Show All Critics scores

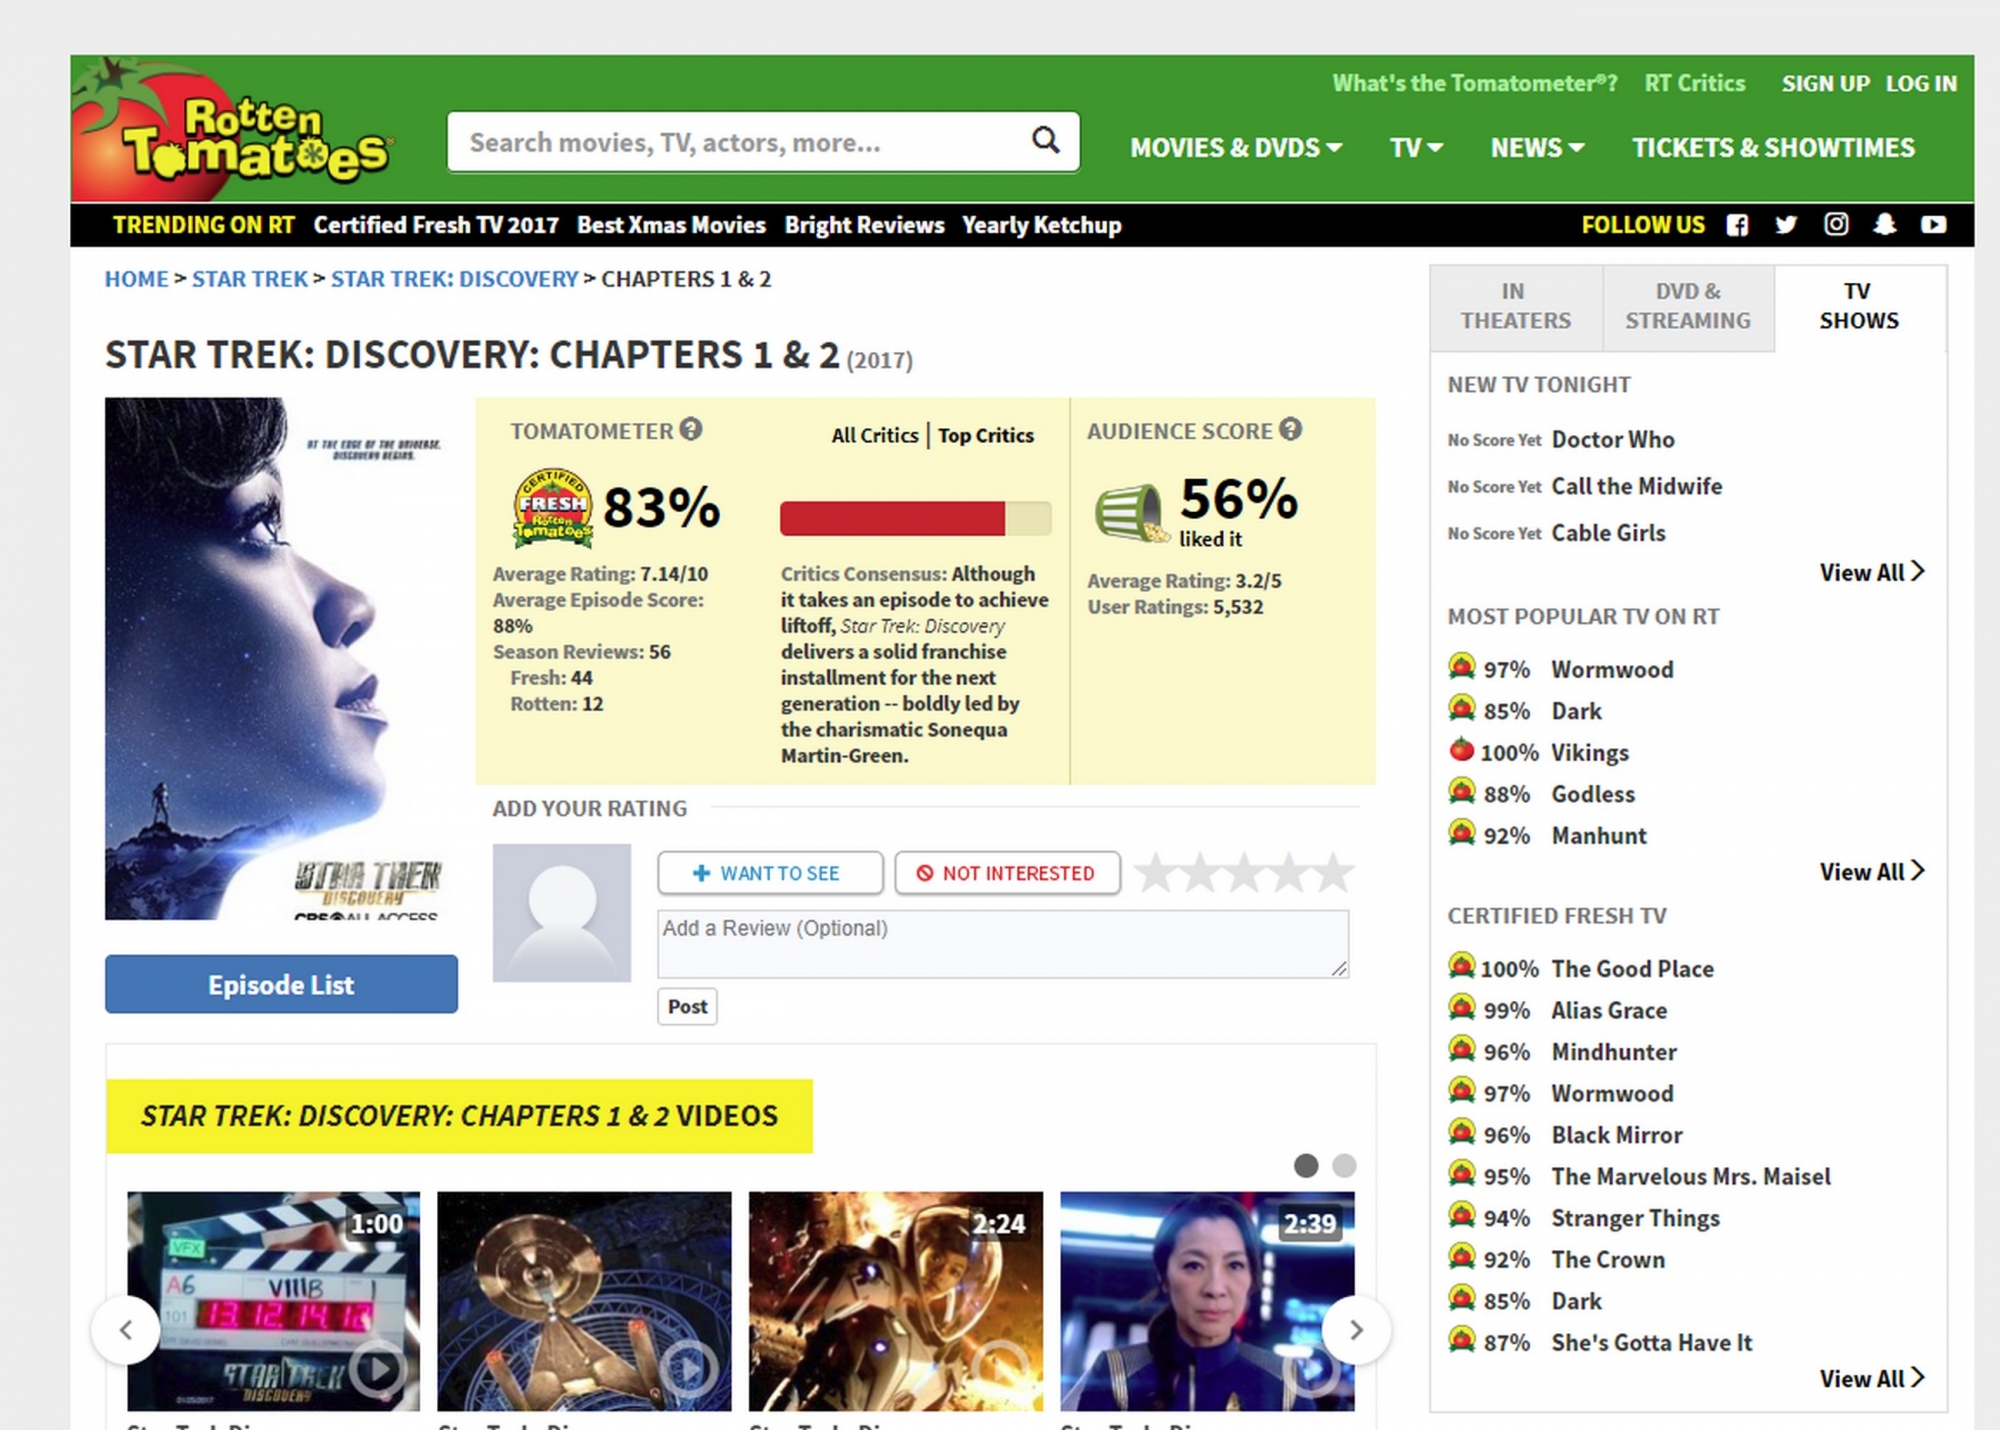tap(875, 435)
